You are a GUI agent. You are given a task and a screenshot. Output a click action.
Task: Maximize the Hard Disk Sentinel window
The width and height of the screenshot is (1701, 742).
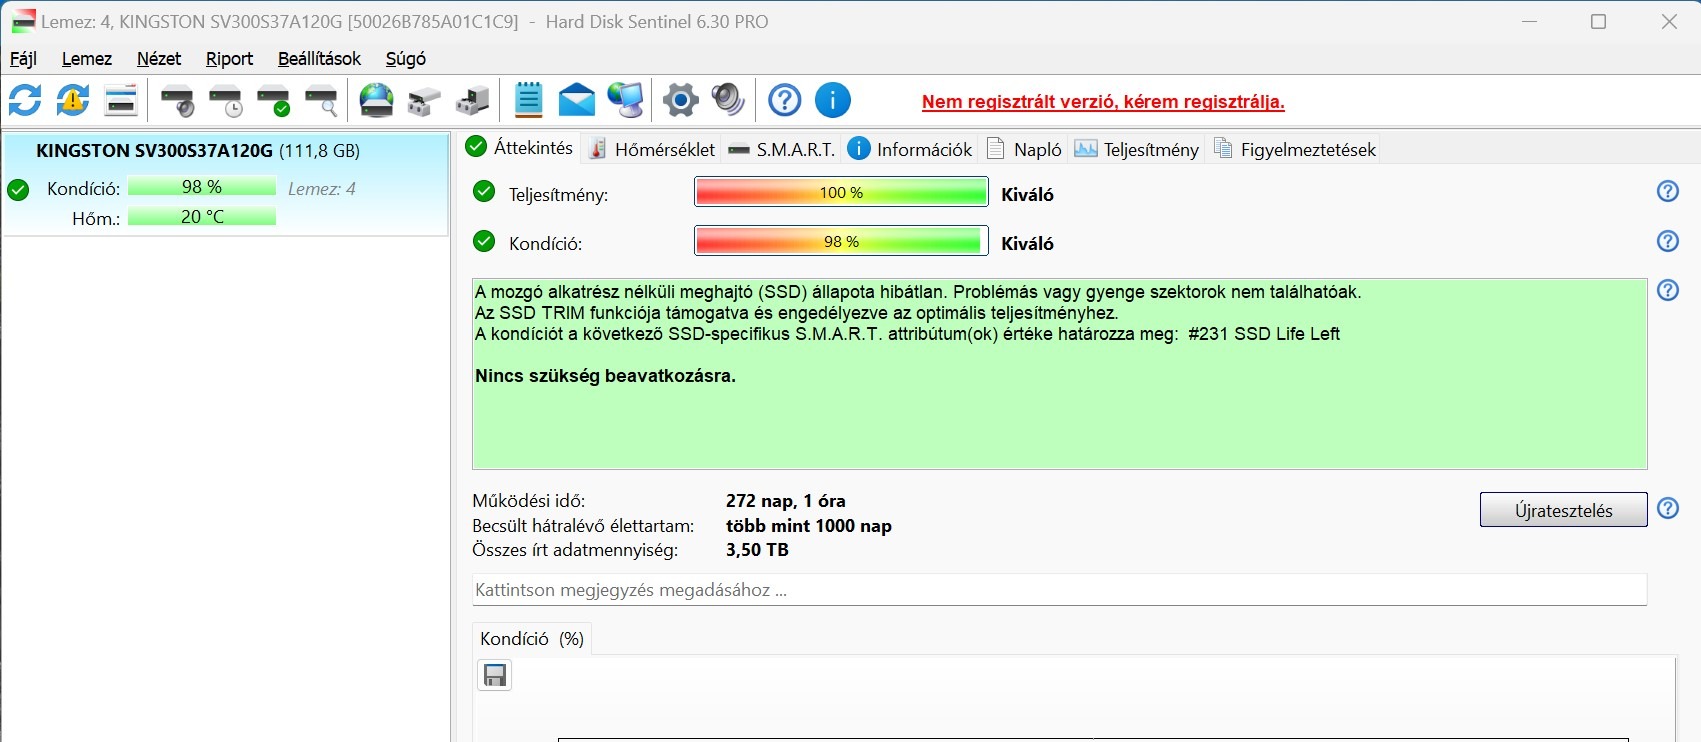pos(1598,22)
